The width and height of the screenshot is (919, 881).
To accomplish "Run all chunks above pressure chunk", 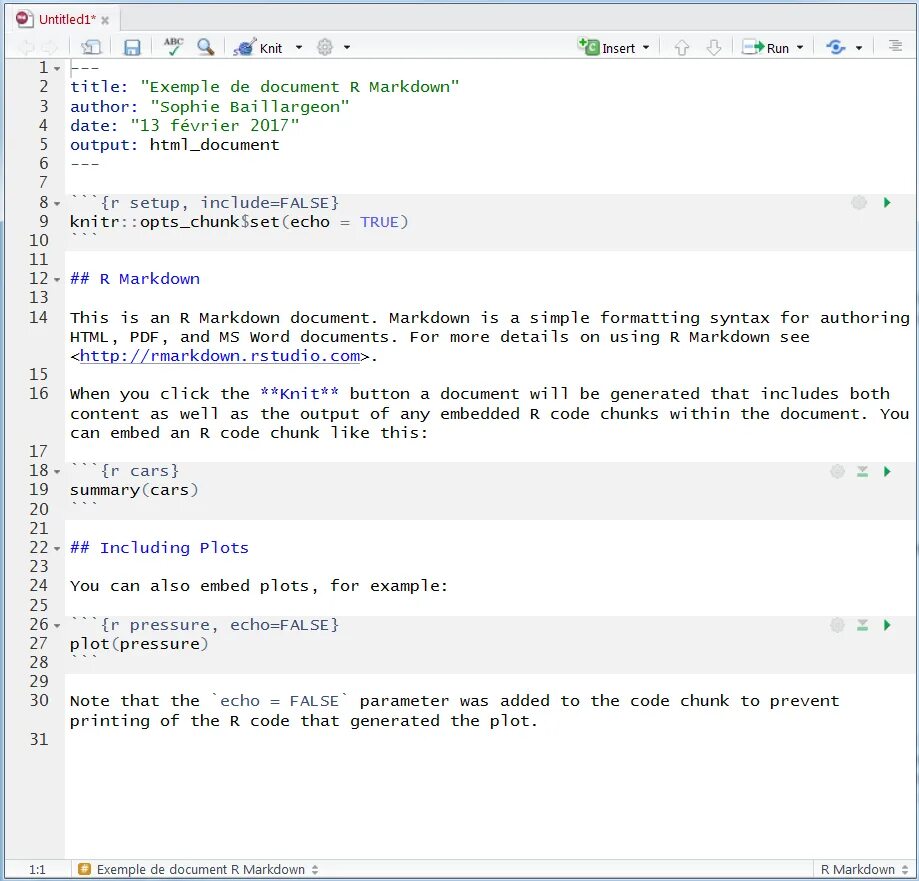I will [862, 625].
